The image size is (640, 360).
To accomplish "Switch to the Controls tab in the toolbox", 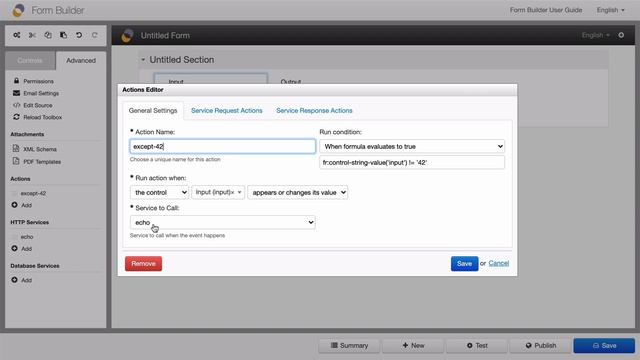I will point(30,60).
